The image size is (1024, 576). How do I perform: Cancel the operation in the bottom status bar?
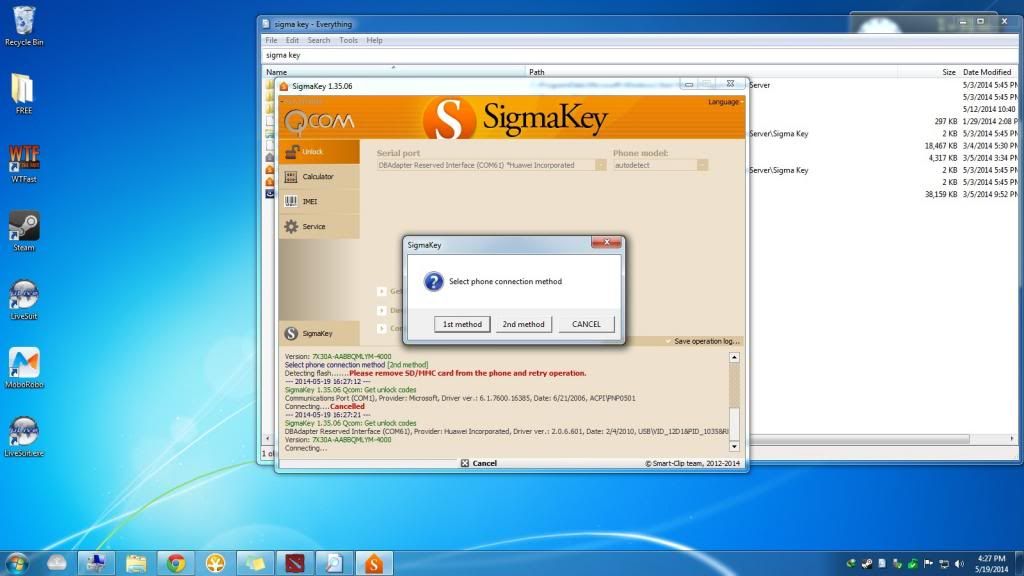point(479,463)
